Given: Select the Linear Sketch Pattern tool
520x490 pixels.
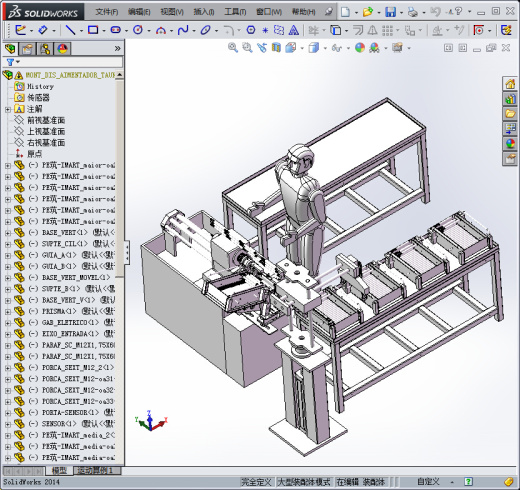Looking at the screenshot, I should 387,31.
